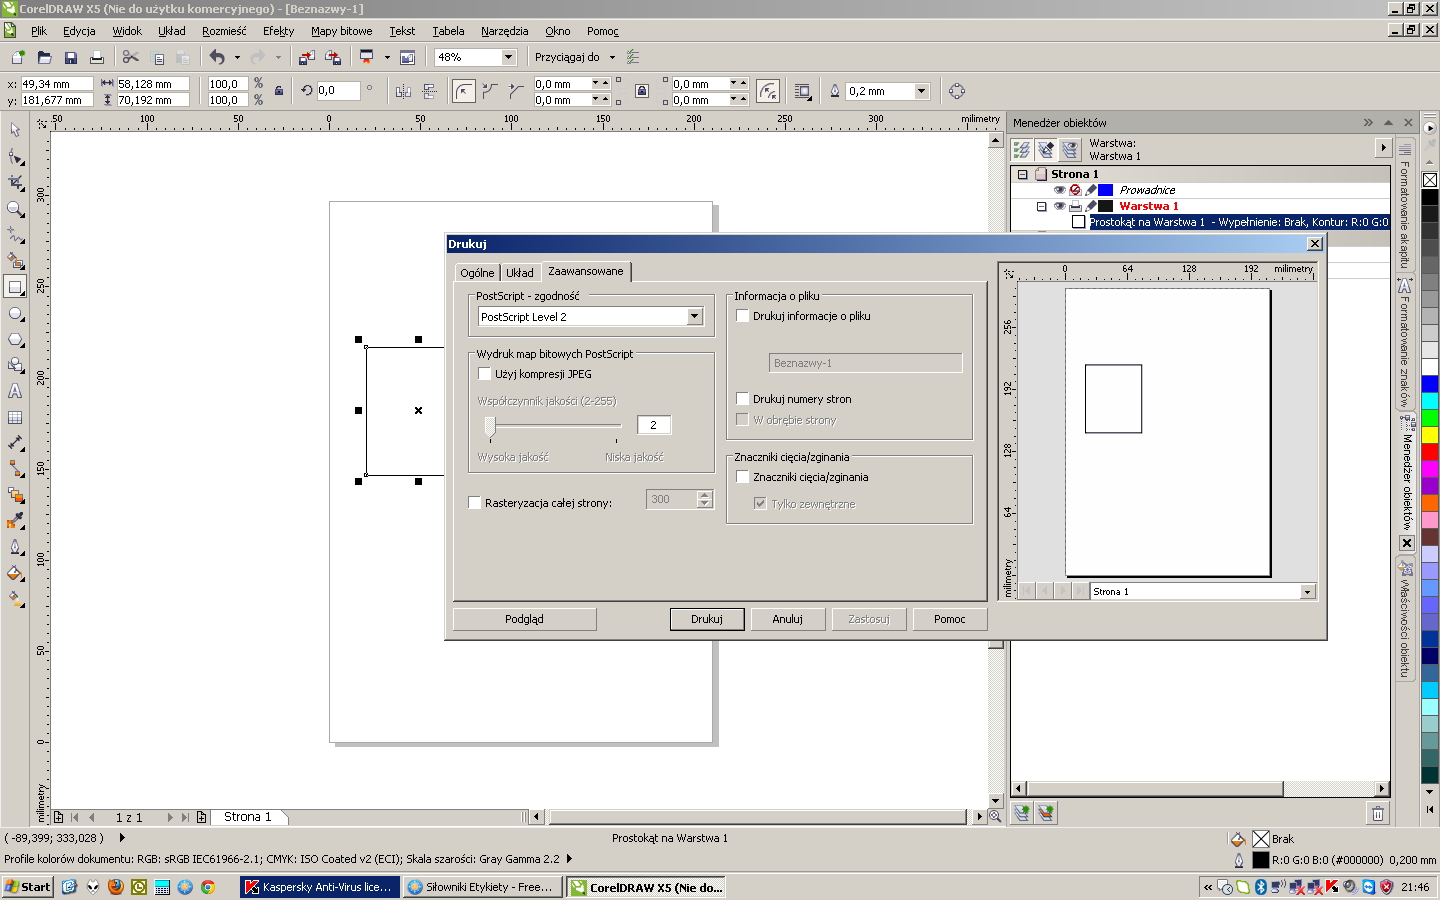Select the Zoom tool in toolbox
The height and width of the screenshot is (900, 1440).
tap(15, 209)
